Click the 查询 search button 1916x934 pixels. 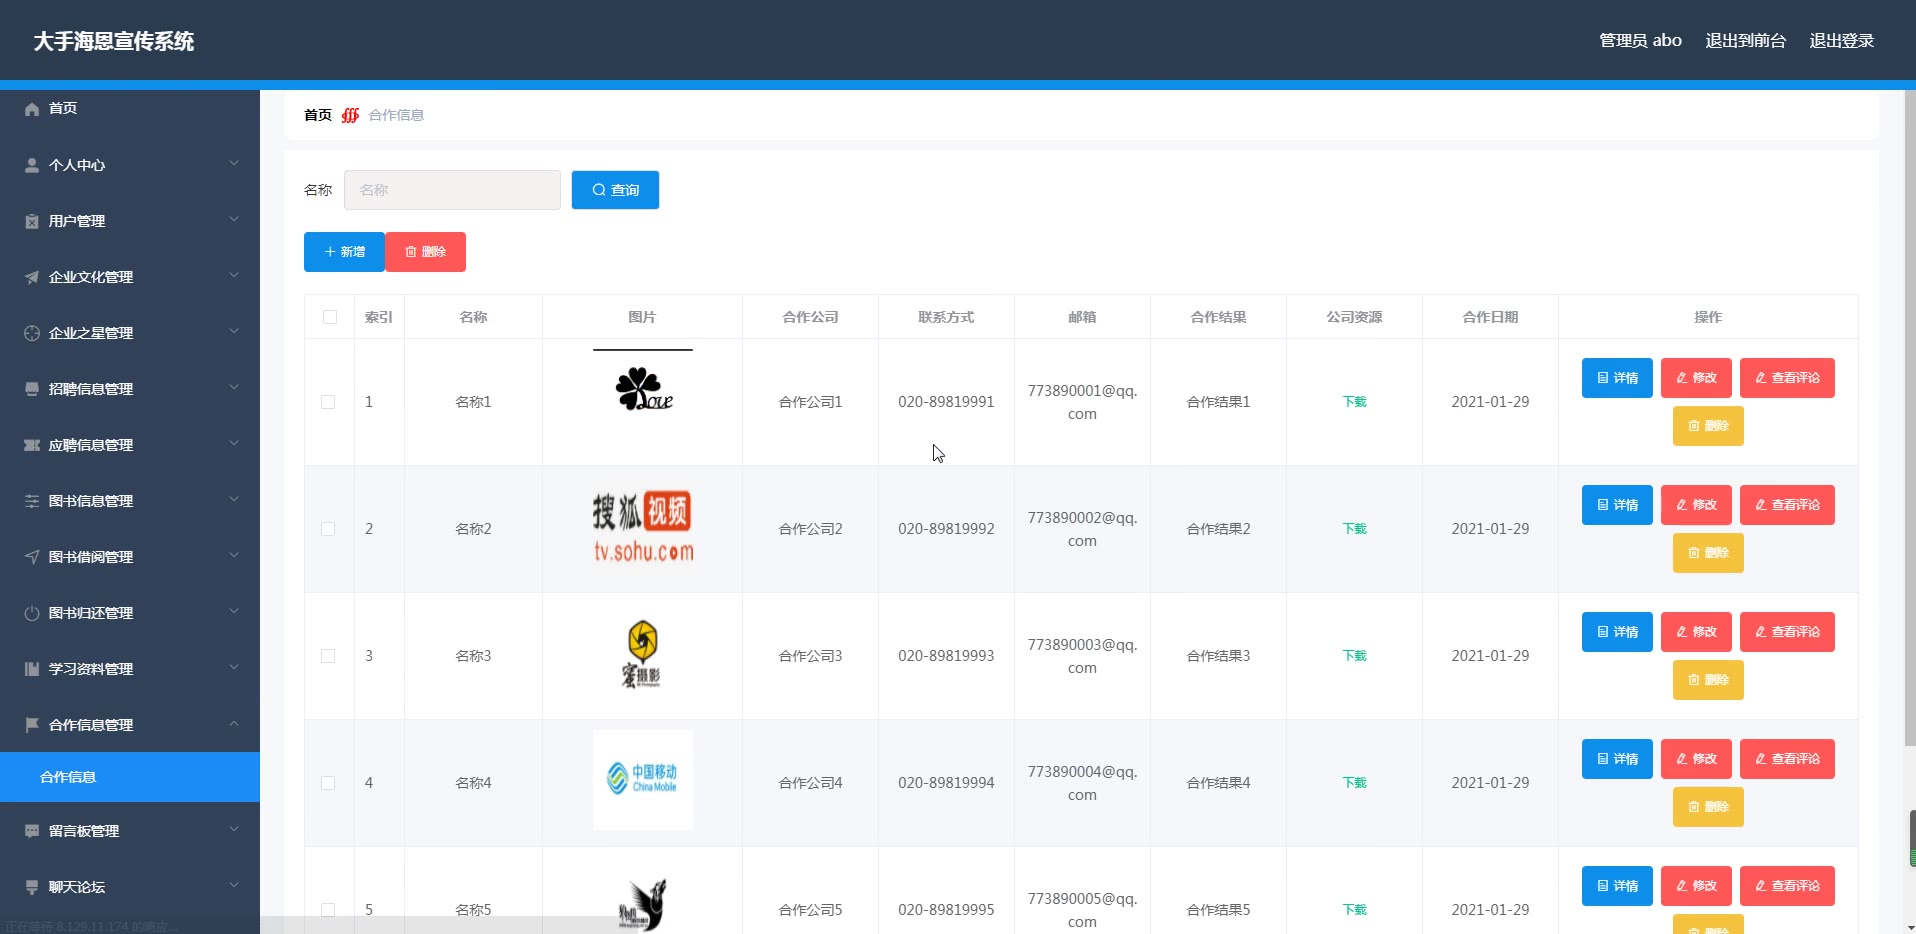pyautogui.click(x=615, y=190)
